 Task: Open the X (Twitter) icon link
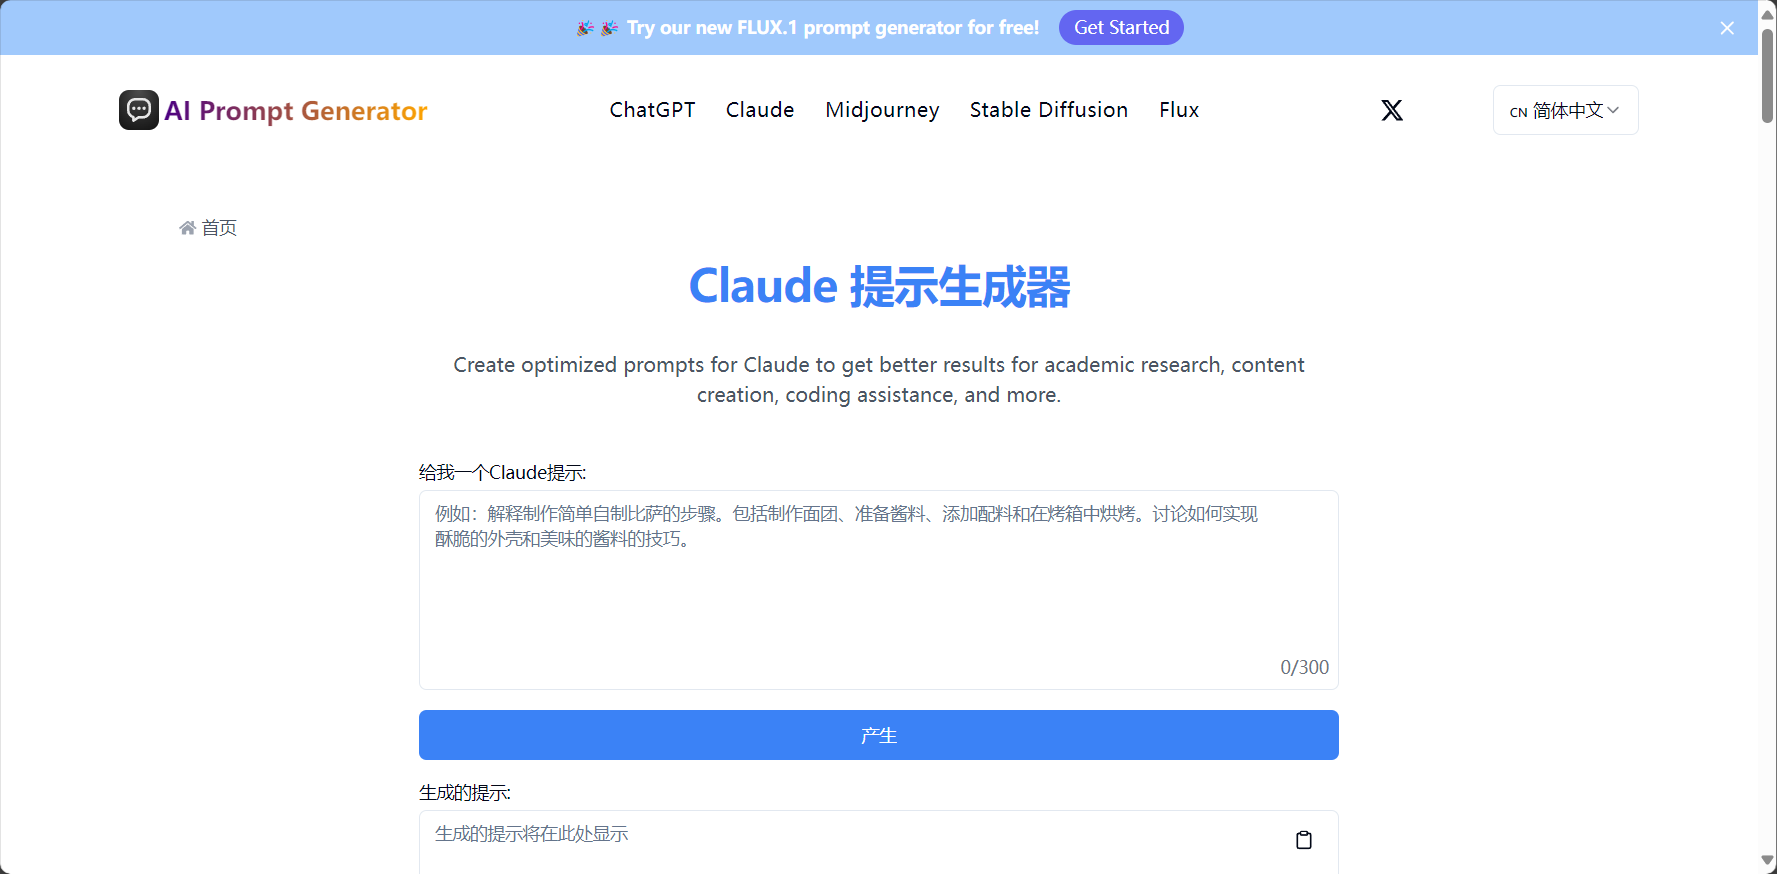(1392, 110)
